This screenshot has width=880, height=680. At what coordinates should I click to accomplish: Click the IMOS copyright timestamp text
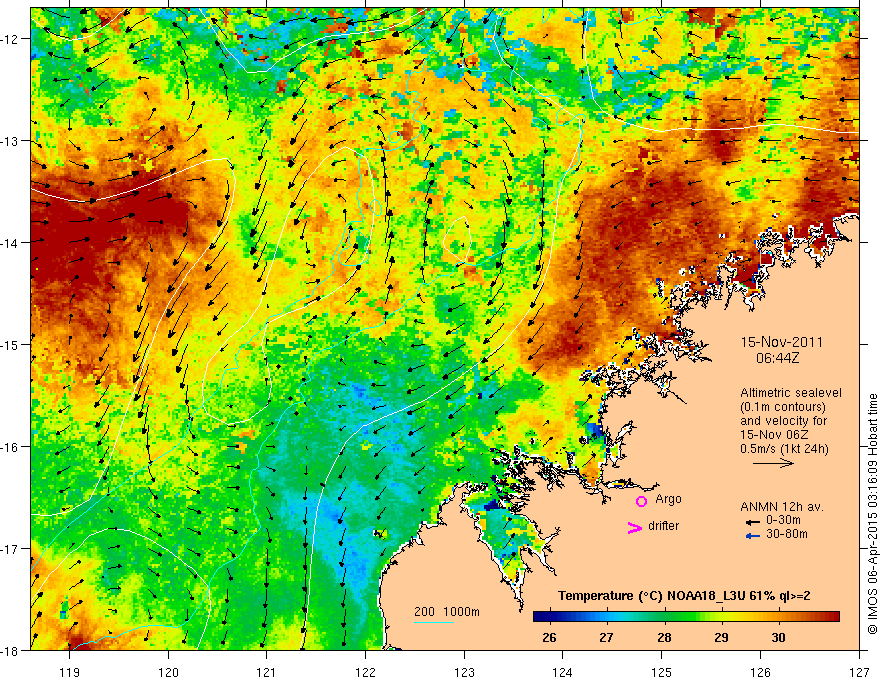coord(872,514)
